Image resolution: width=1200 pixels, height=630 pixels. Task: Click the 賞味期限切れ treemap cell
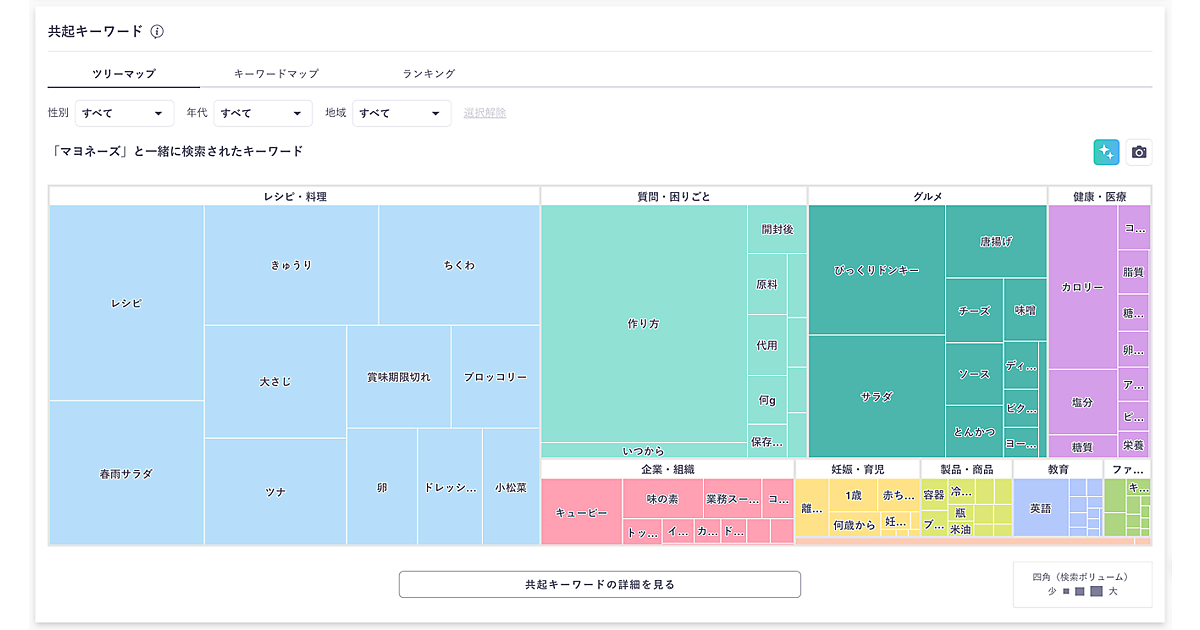pyautogui.click(x=398, y=377)
